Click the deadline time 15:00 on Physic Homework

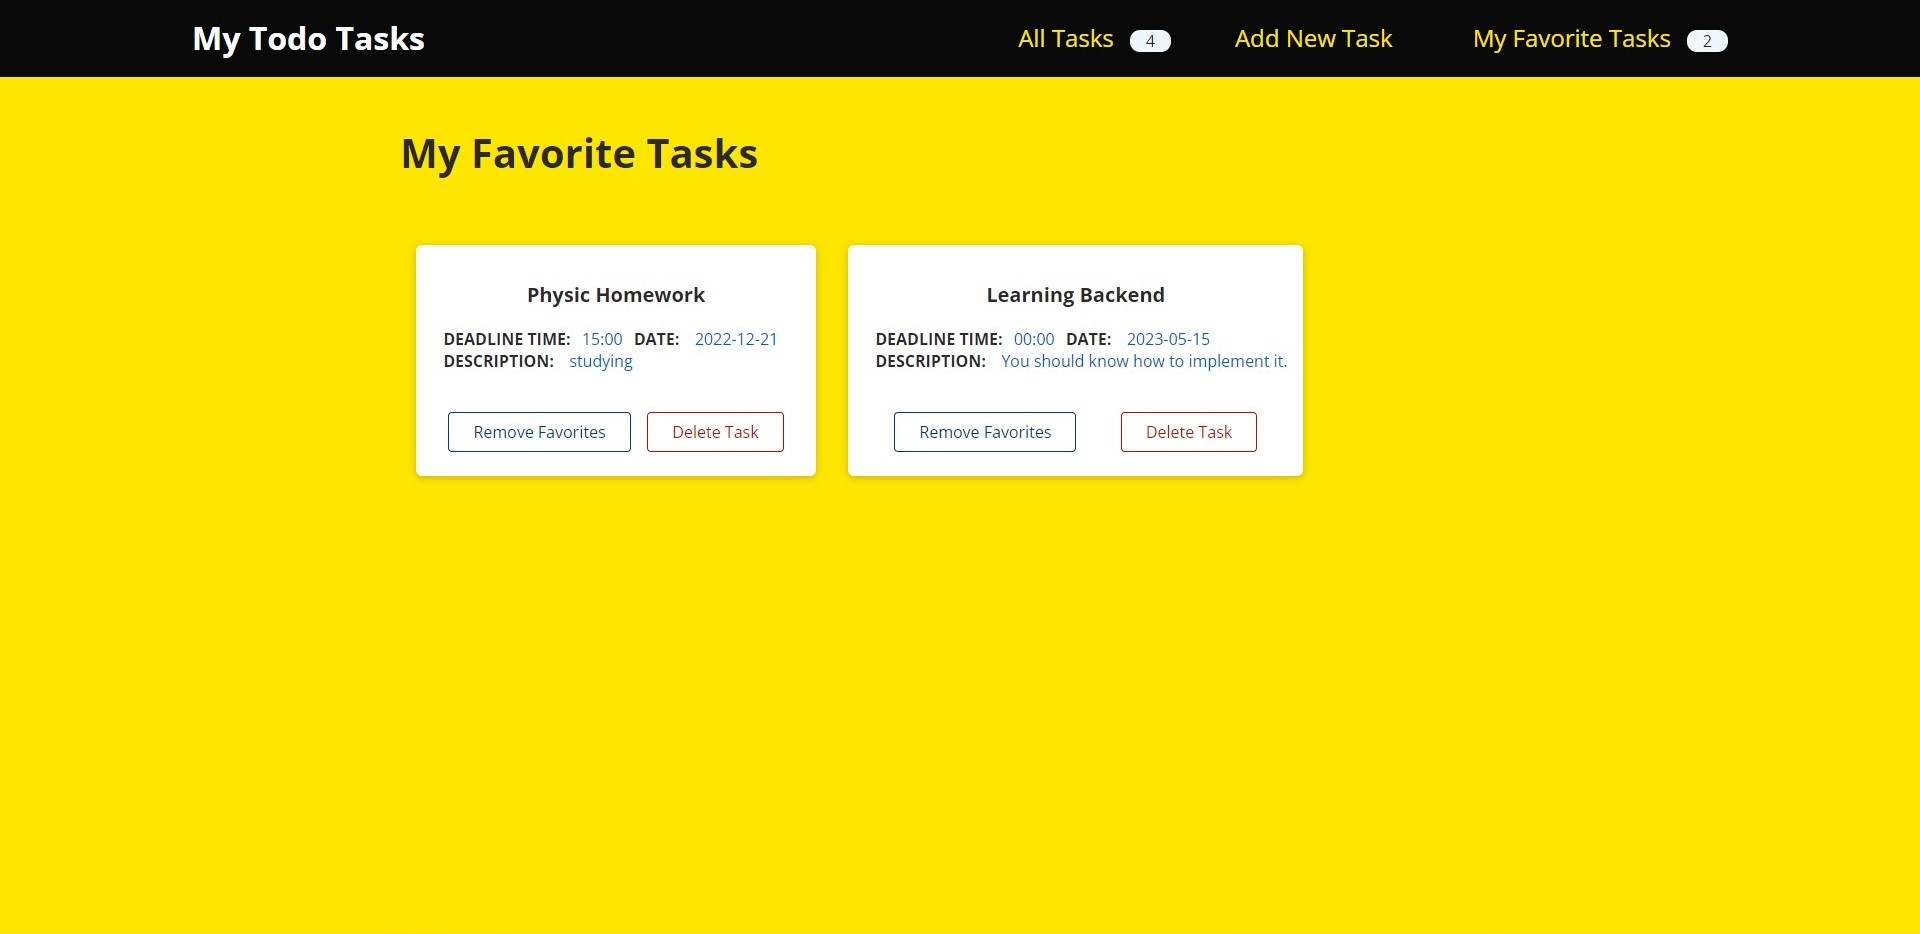[601, 339]
